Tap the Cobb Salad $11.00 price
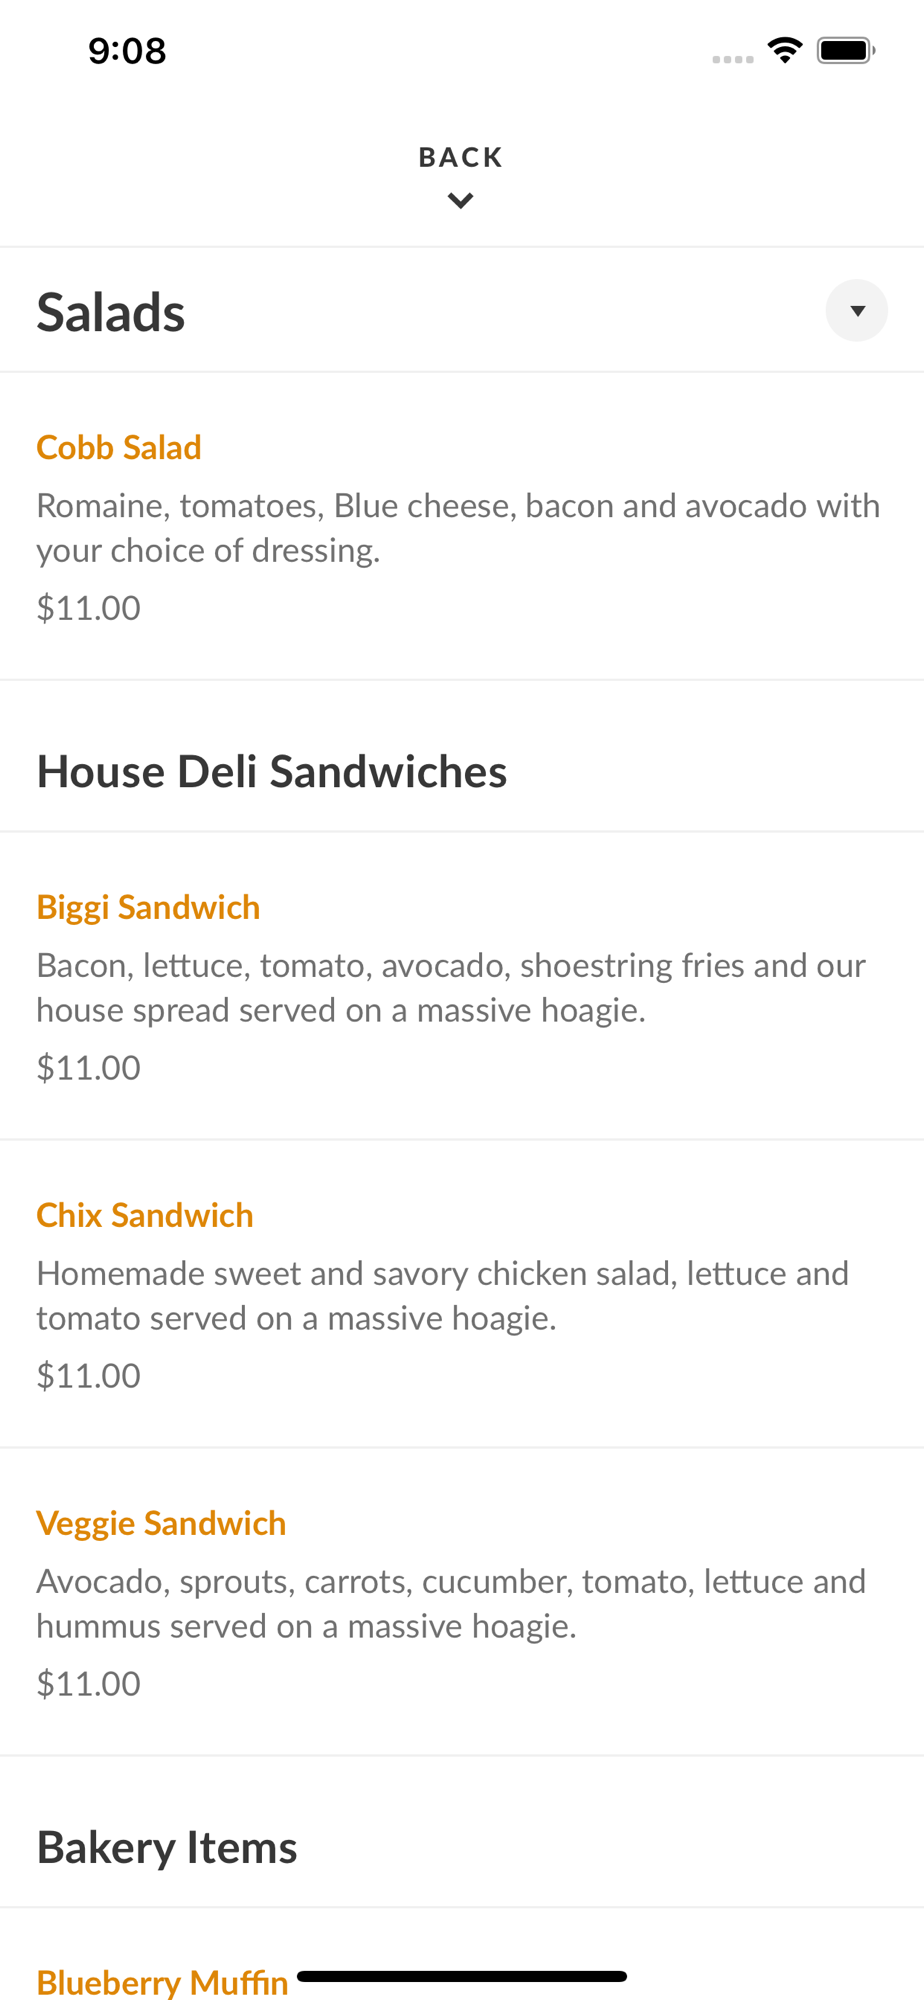The height and width of the screenshot is (2000, 924). [x=89, y=608]
